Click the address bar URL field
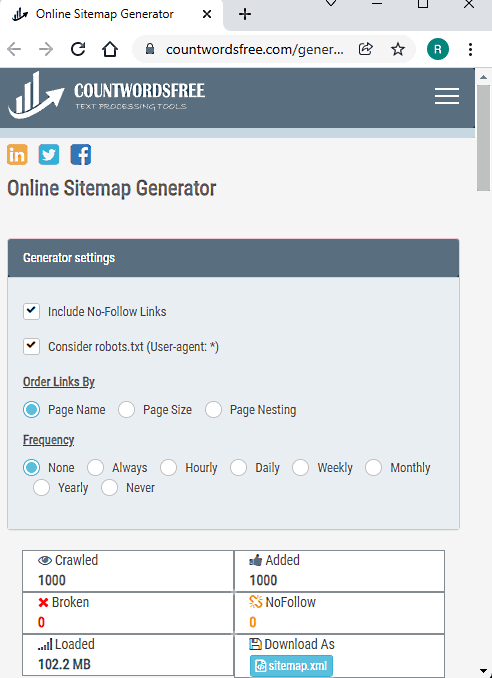The height and width of the screenshot is (678, 492). point(255,49)
